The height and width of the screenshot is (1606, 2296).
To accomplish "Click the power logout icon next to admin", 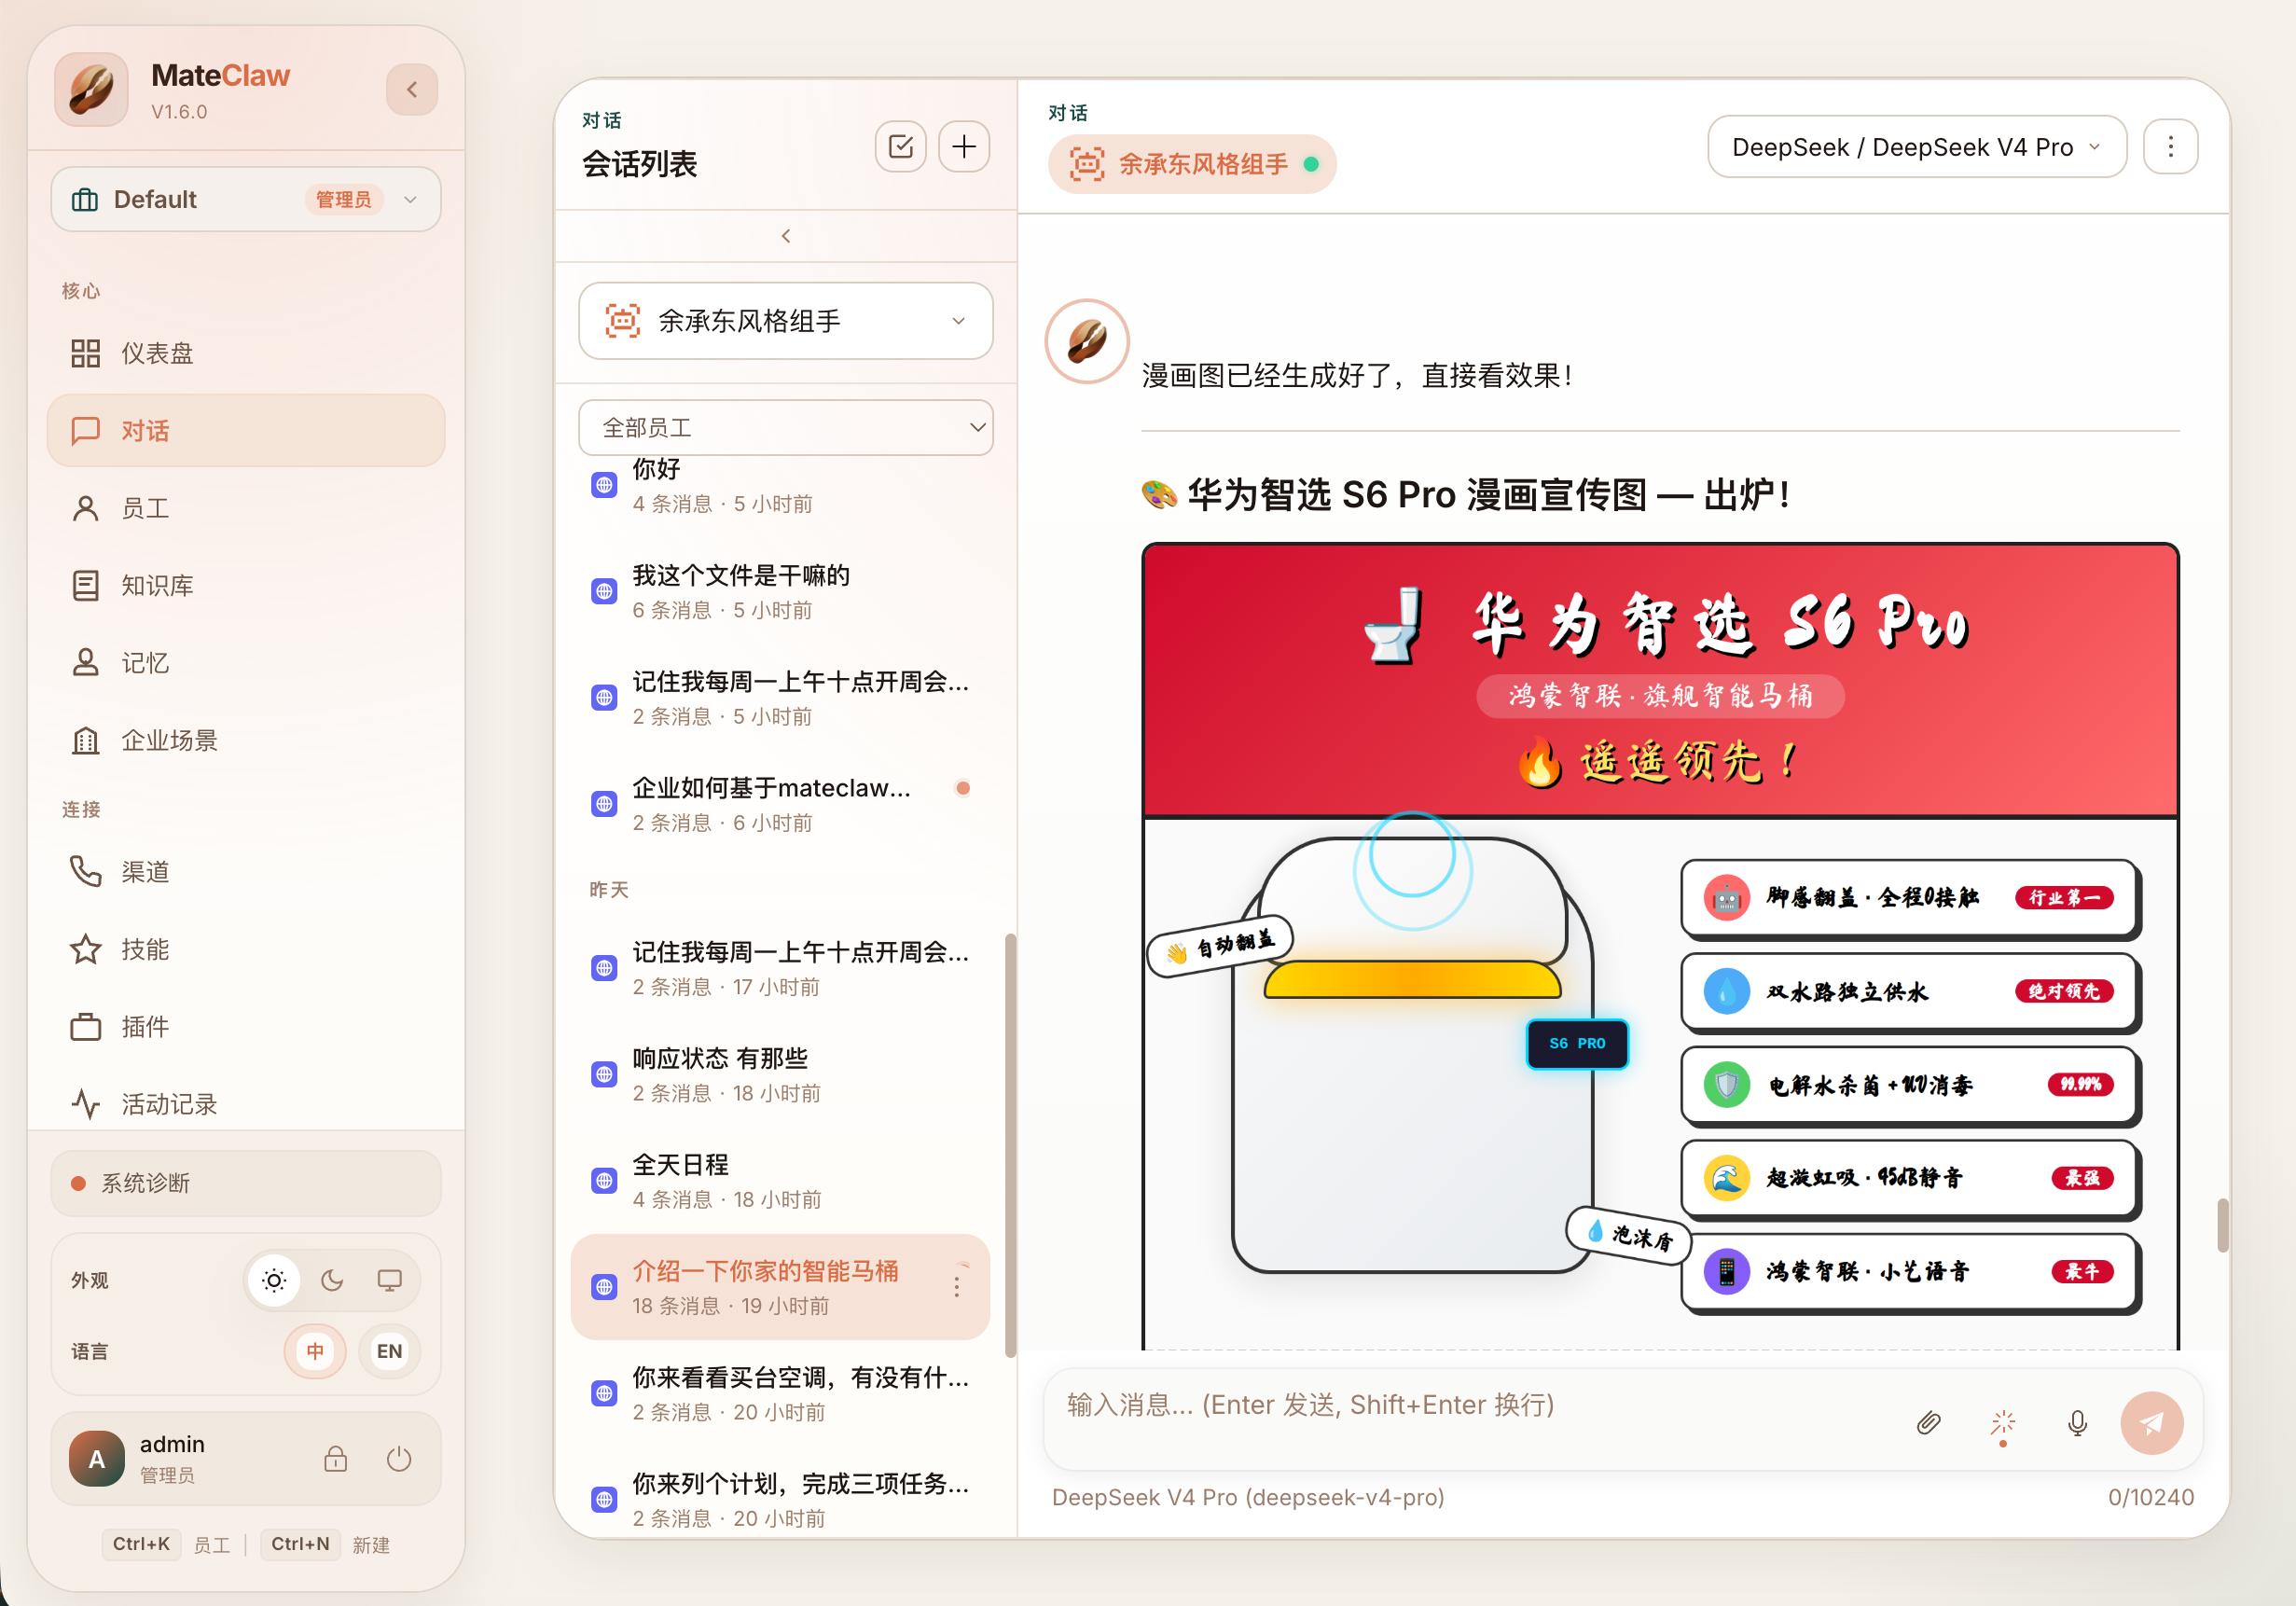I will click(399, 1459).
